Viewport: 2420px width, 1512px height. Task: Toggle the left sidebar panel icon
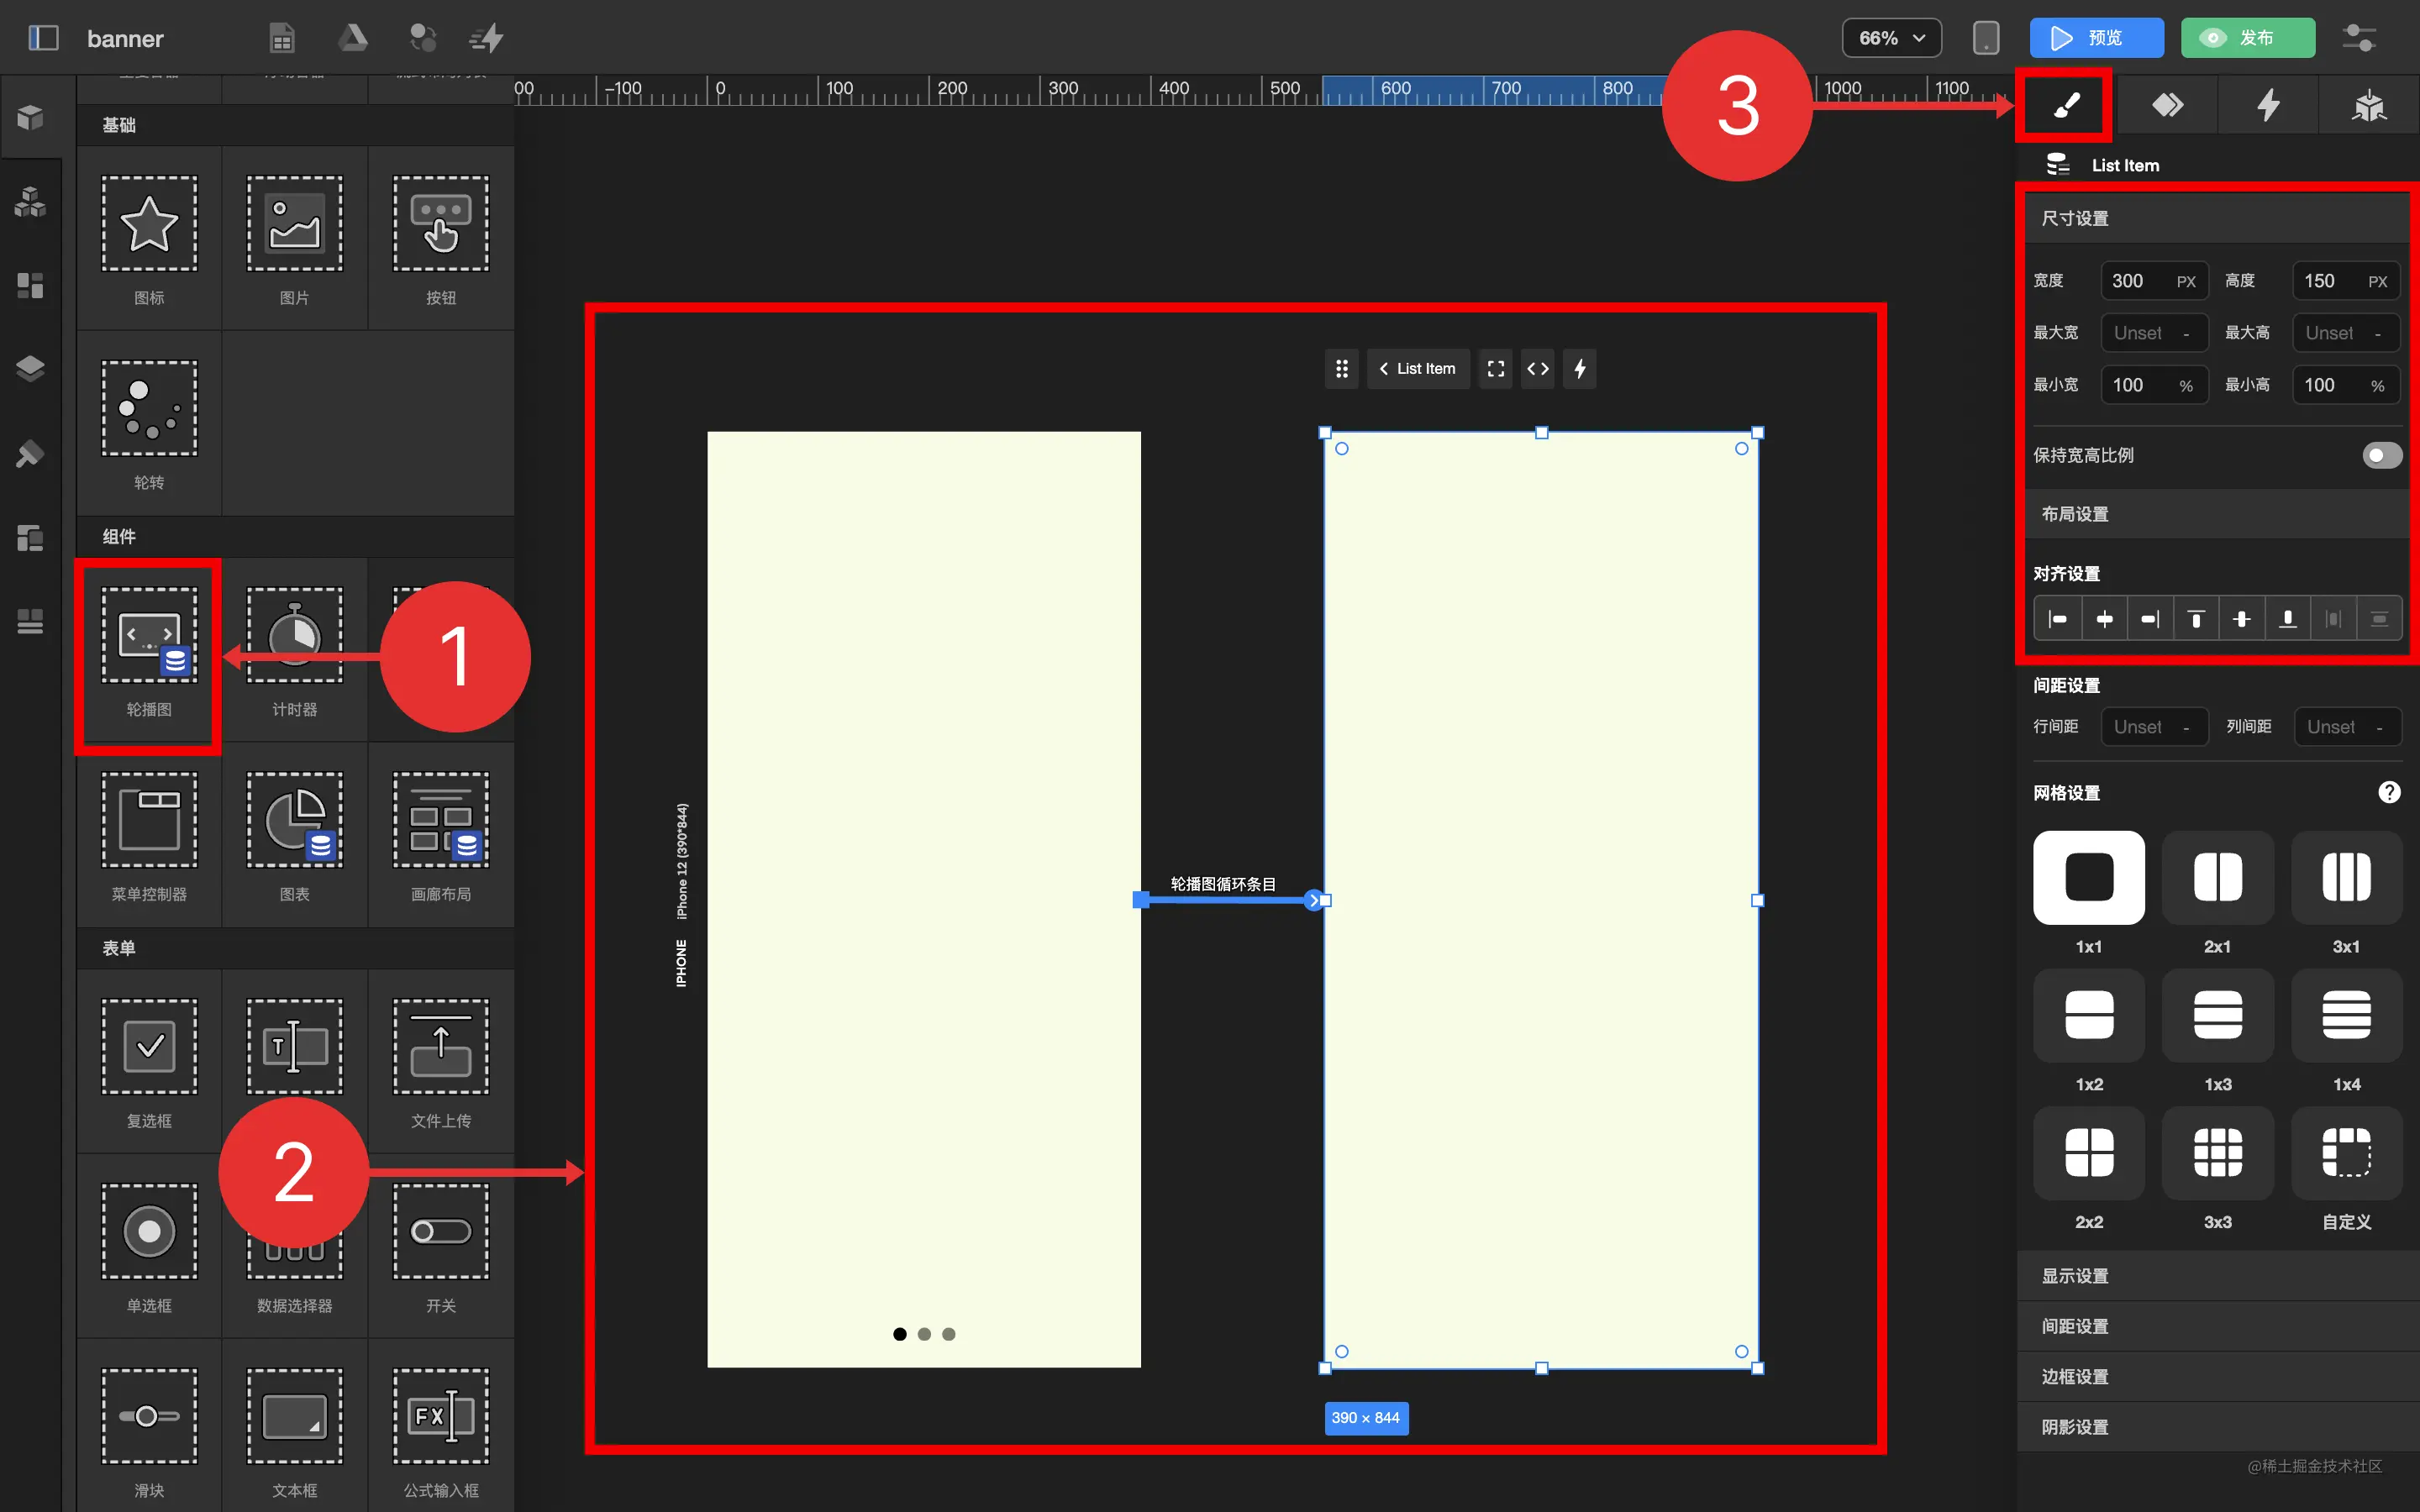coord(43,38)
